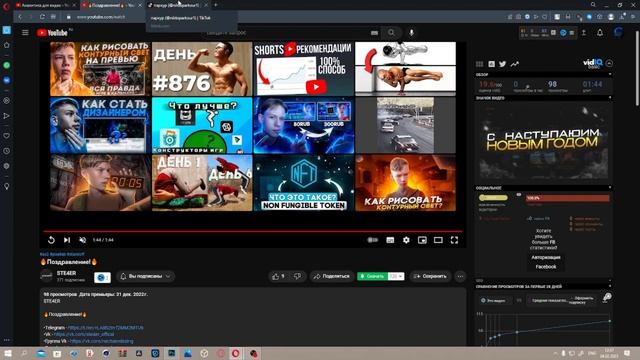Switch to the TikTok паркур tab
The height and width of the screenshot is (360, 640).
click(x=176, y=5)
